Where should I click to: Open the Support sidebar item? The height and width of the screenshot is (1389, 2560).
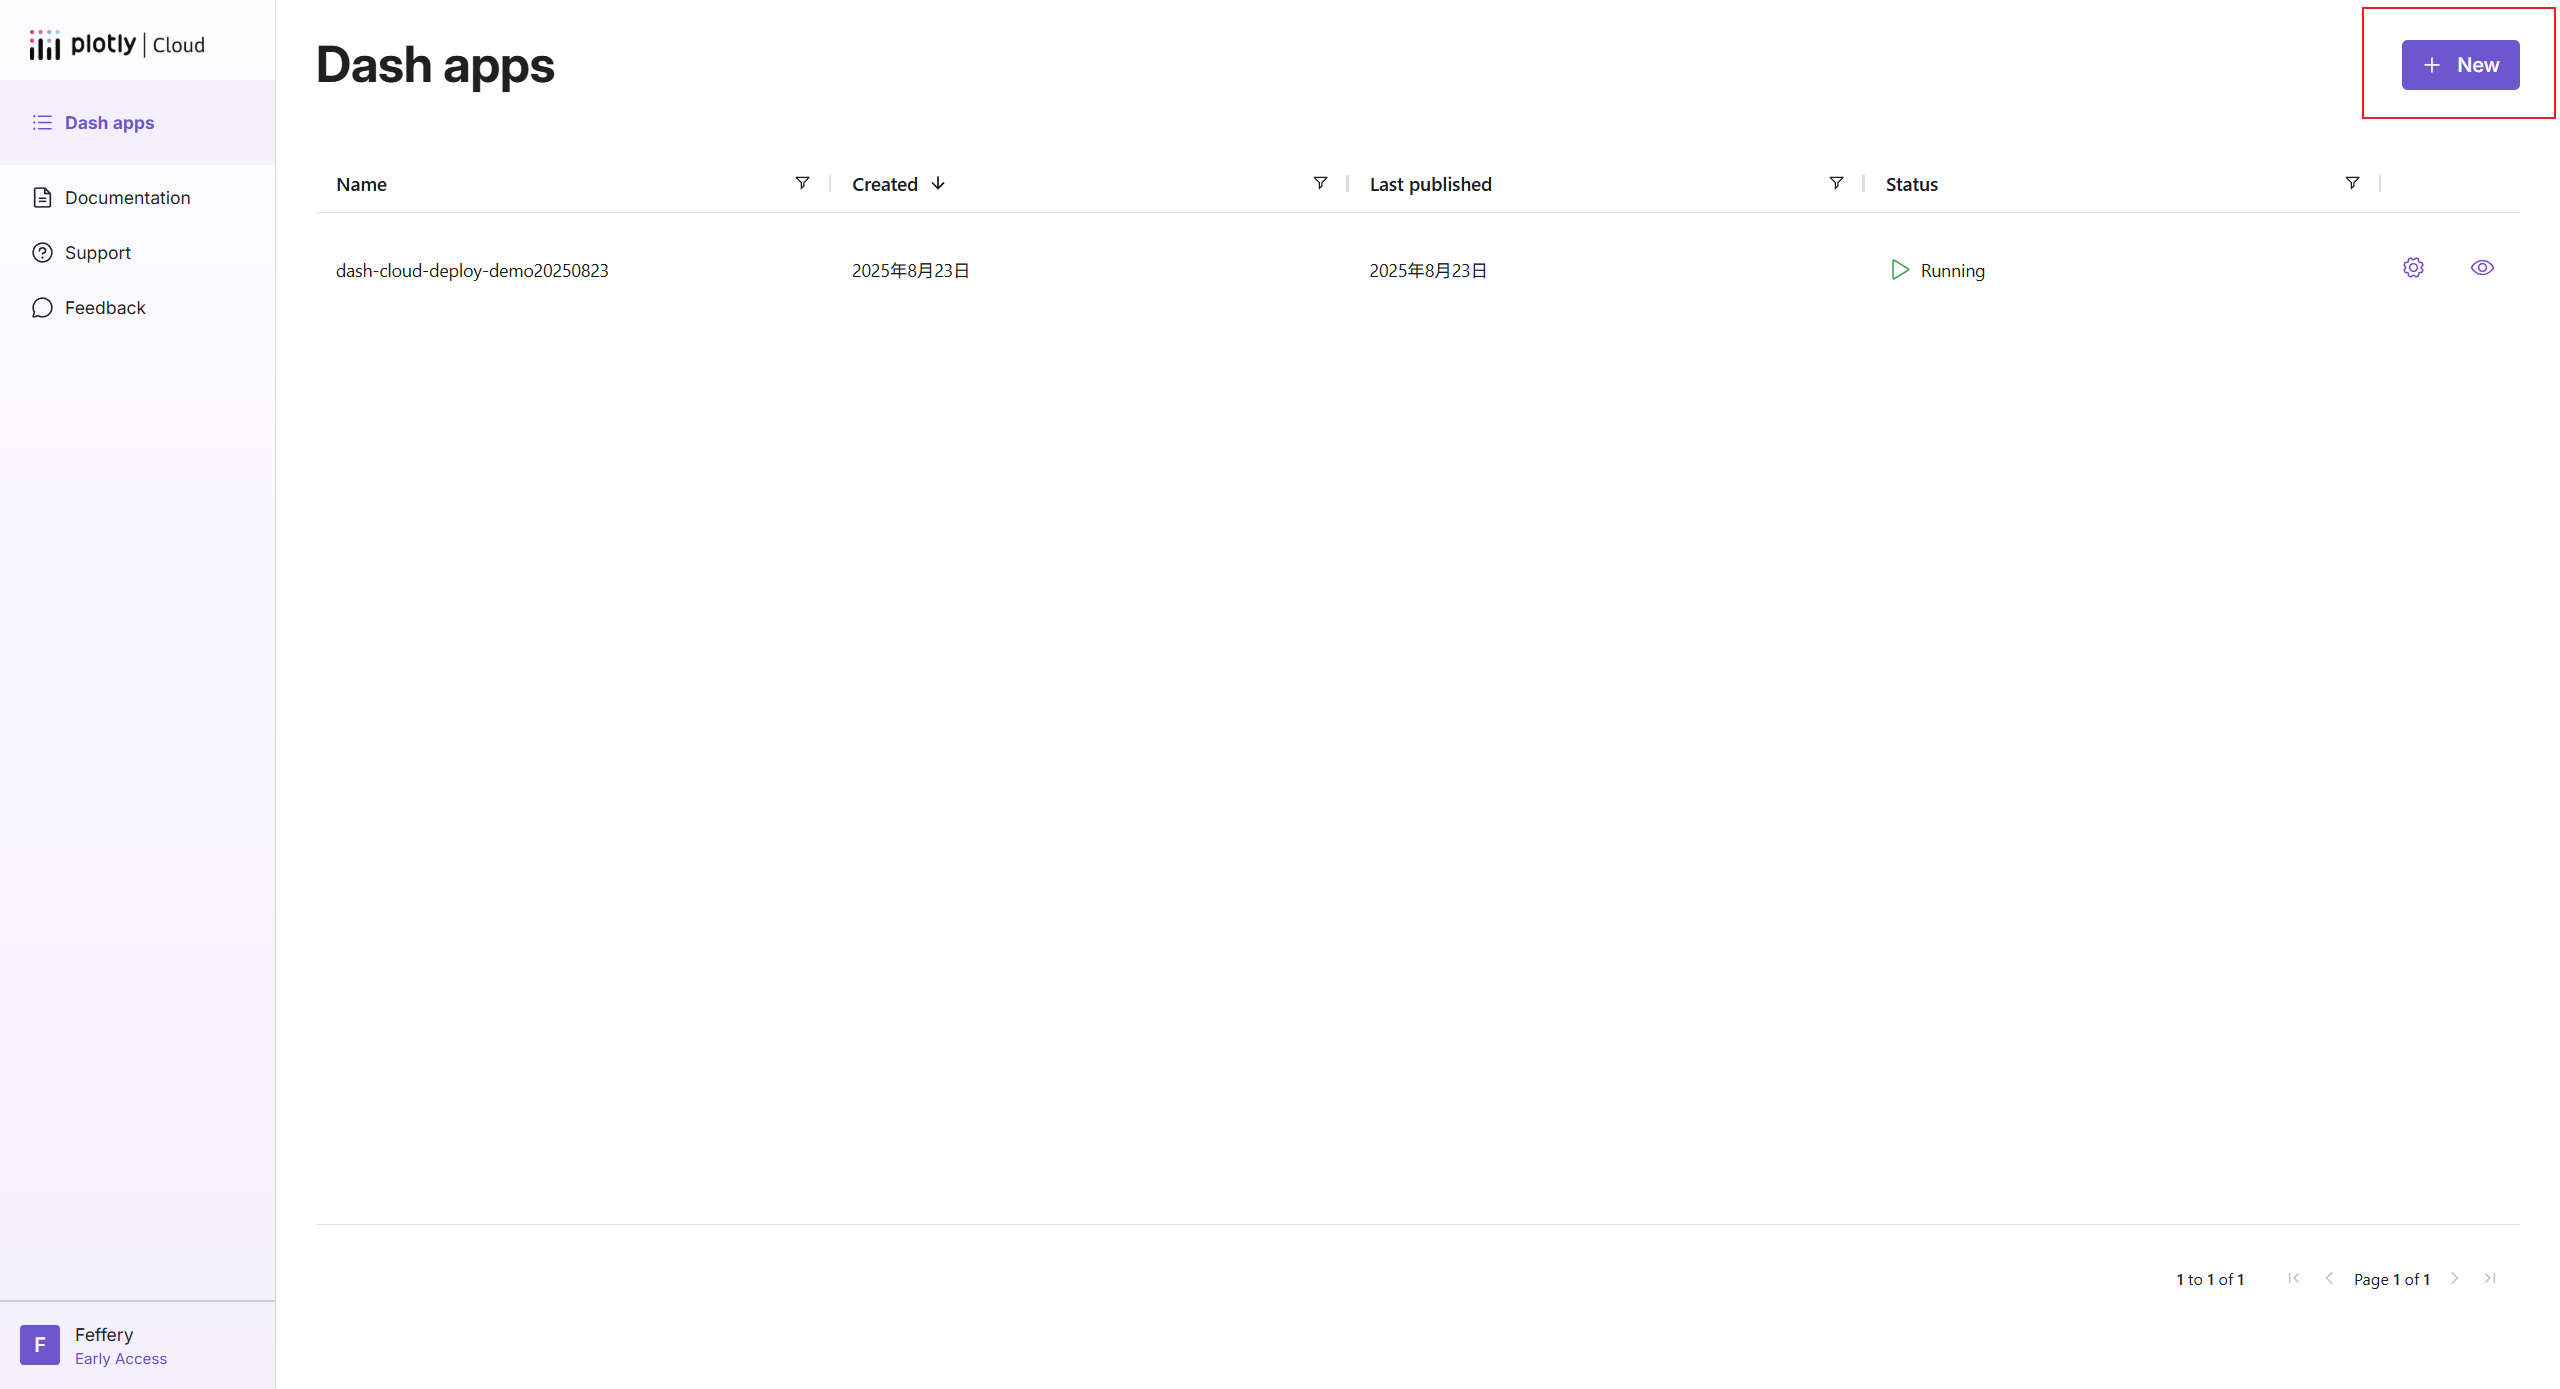(x=97, y=253)
